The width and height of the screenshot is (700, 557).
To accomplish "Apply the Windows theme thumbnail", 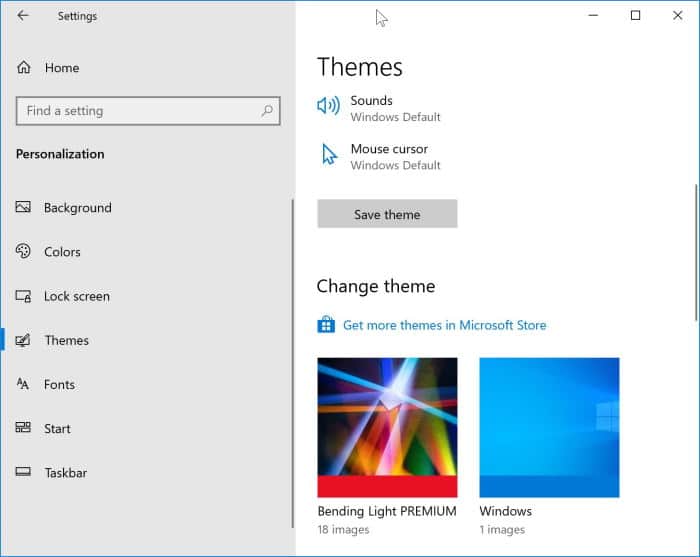I will coord(549,427).
